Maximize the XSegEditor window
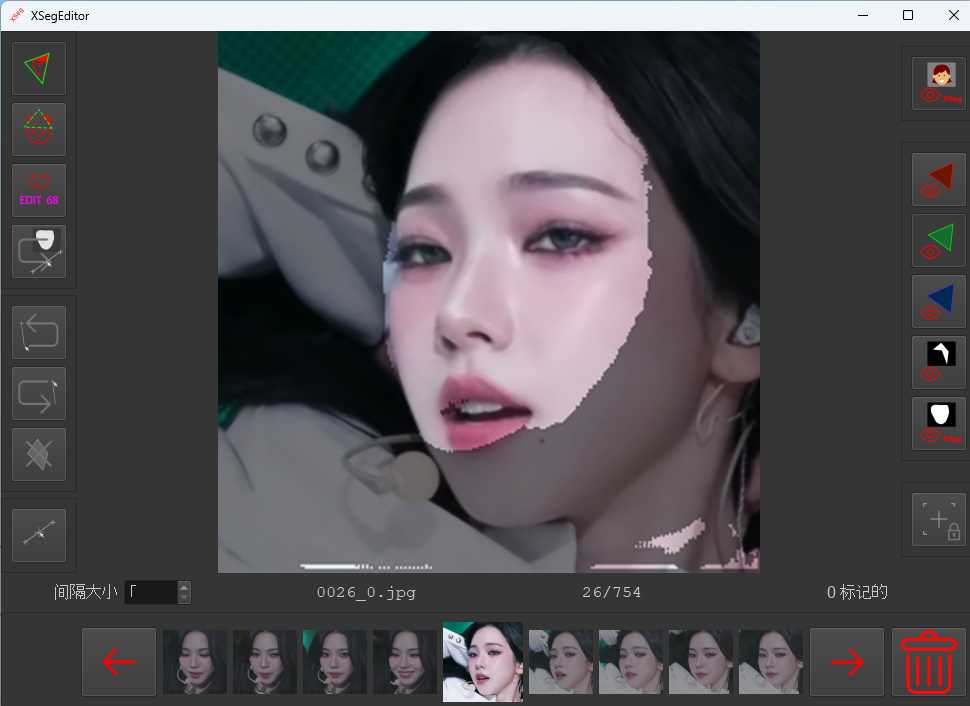 point(908,15)
